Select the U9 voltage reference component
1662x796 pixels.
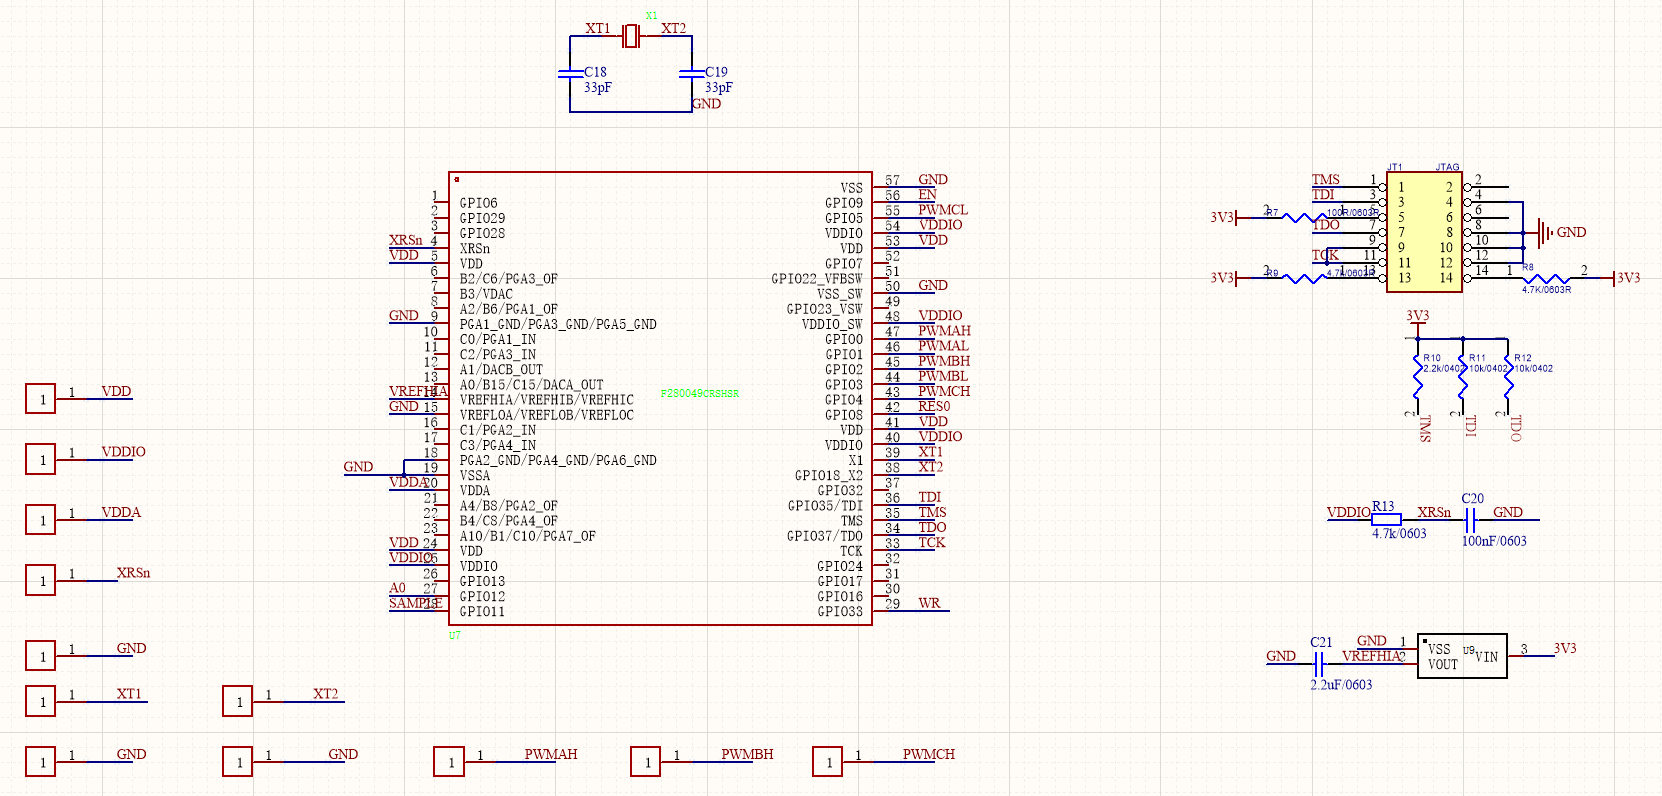(1462, 656)
